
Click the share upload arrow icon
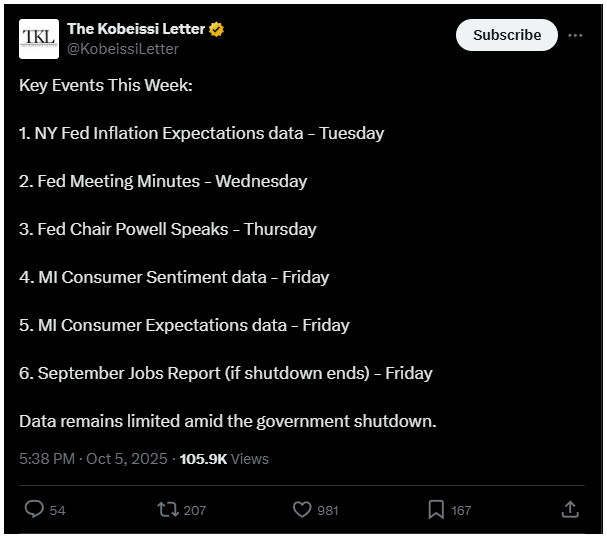point(570,510)
